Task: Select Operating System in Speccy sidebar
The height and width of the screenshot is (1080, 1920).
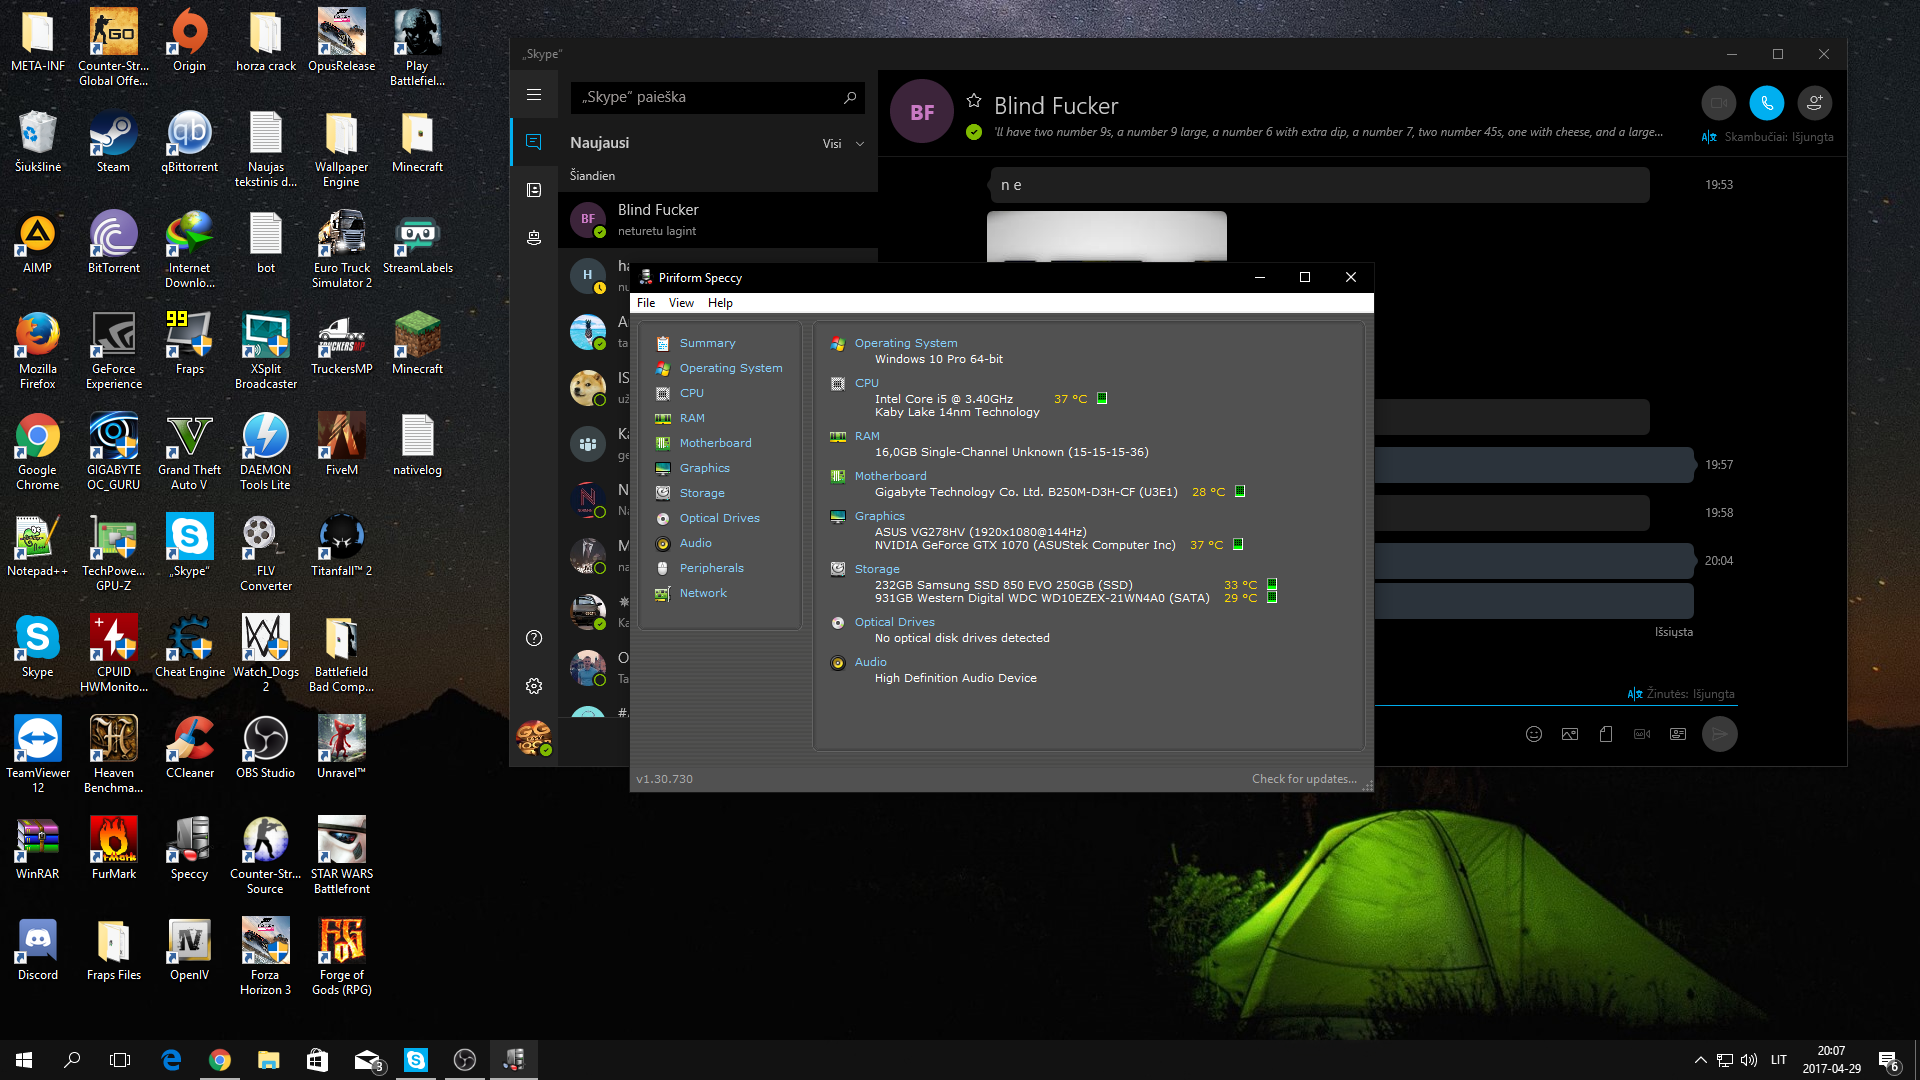Action: click(731, 368)
